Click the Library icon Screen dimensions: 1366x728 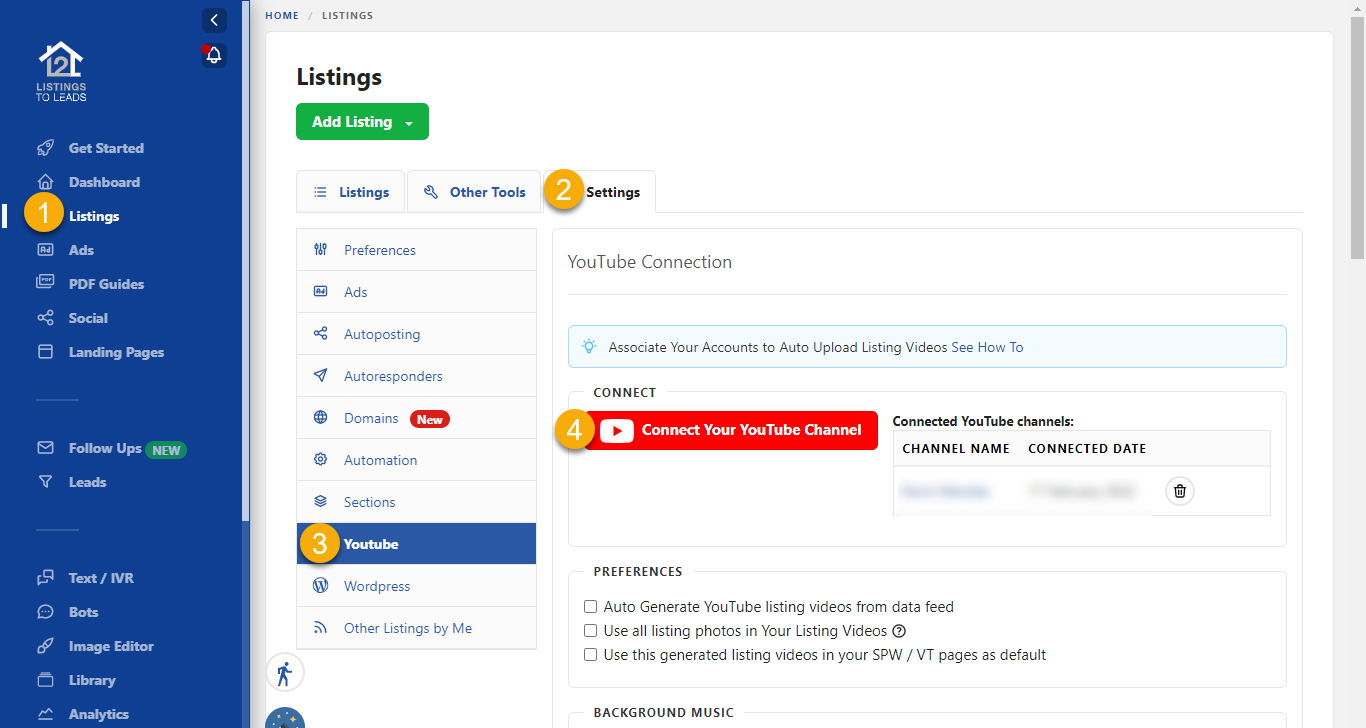click(x=45, y=680)
